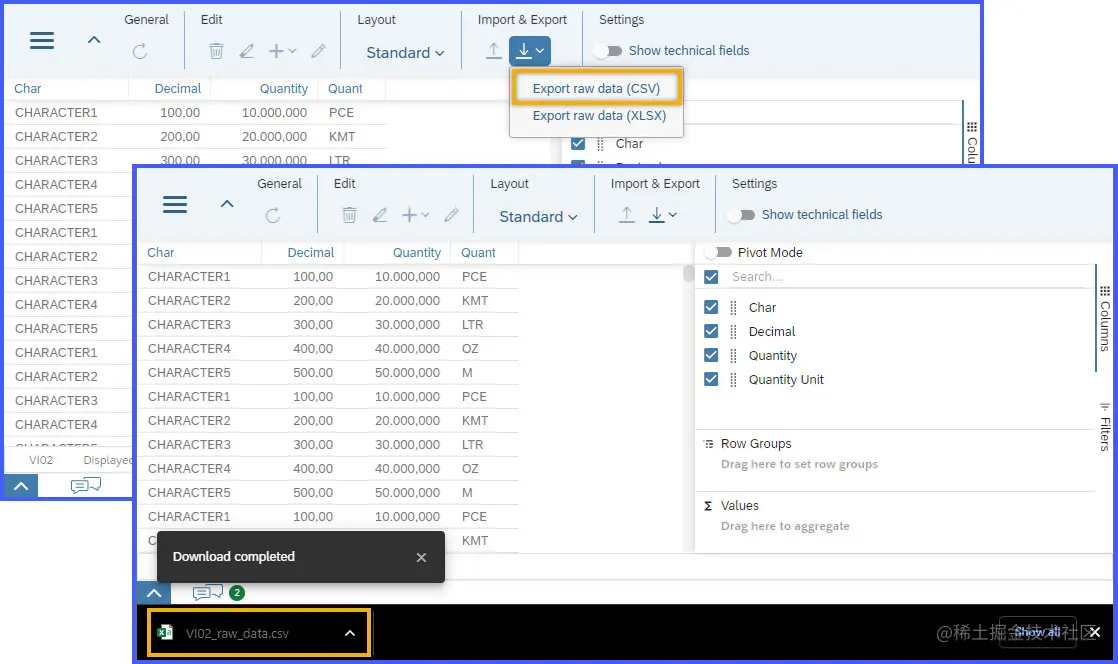
Task: Open add dropdown arrow in front window
Action: pos(426,215)
